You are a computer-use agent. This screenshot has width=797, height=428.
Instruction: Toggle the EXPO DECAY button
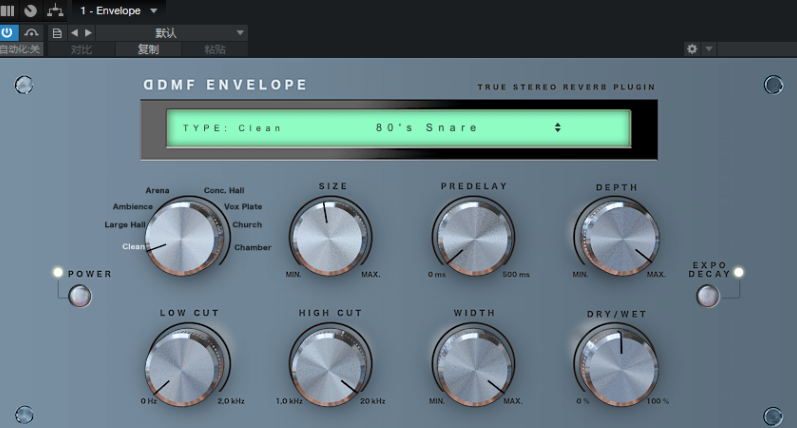tap(707, 295)
